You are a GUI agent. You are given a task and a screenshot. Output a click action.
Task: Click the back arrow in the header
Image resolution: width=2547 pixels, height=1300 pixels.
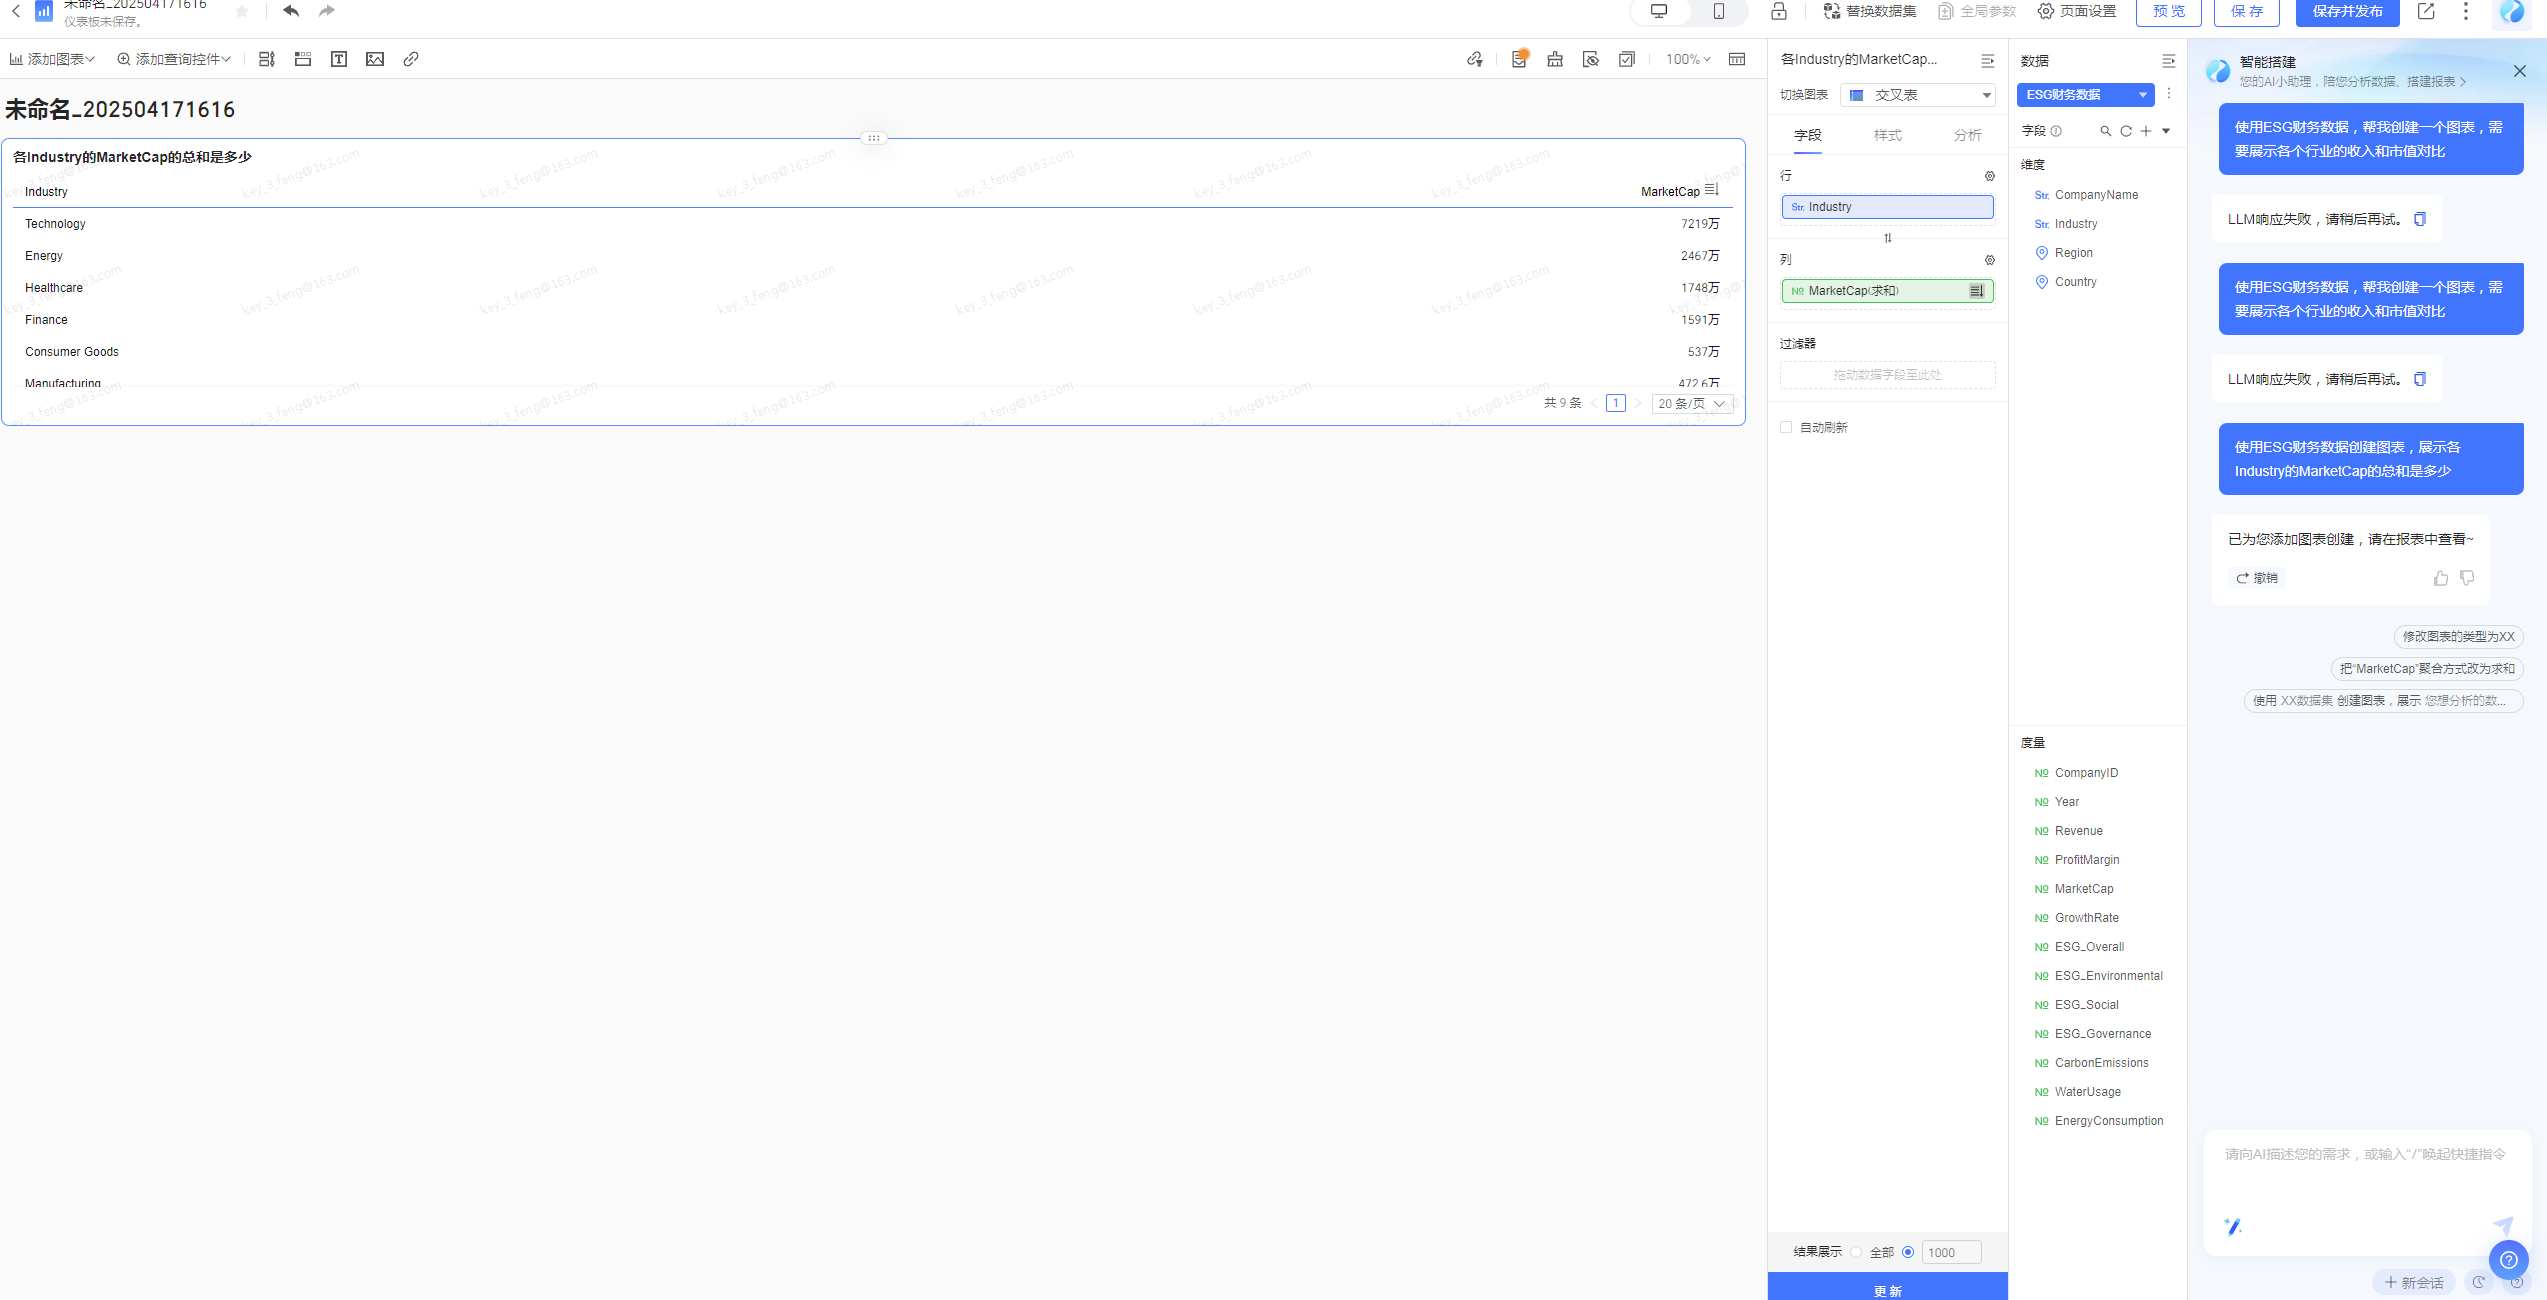(x=16, y=11)
